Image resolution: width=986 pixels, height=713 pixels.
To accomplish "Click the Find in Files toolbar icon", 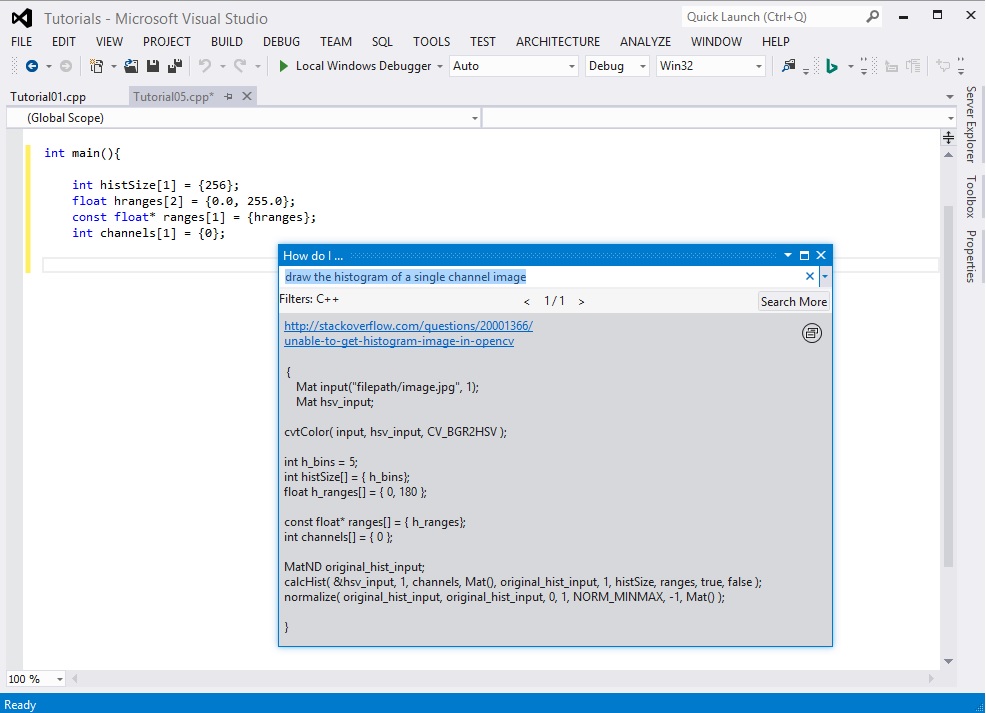I will coord(789,66).
